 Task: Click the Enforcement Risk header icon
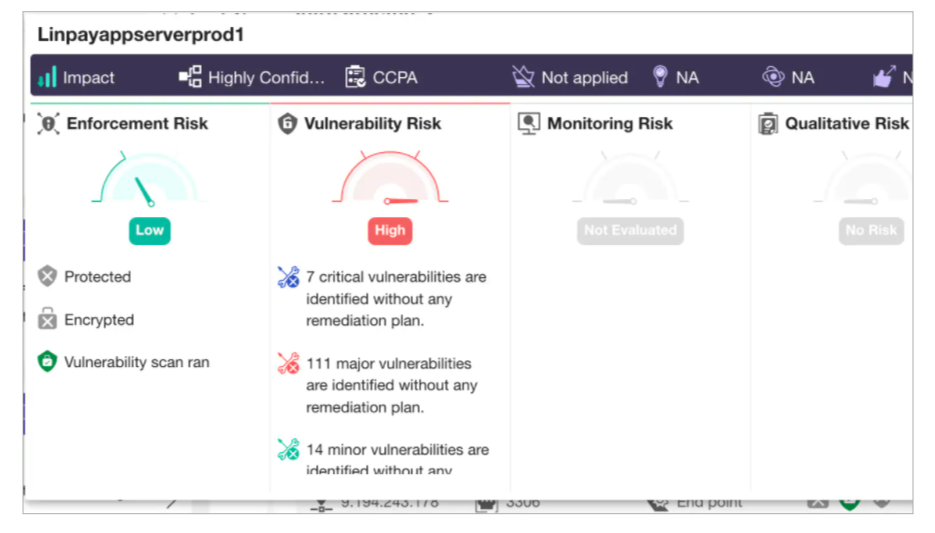(48, 124)
